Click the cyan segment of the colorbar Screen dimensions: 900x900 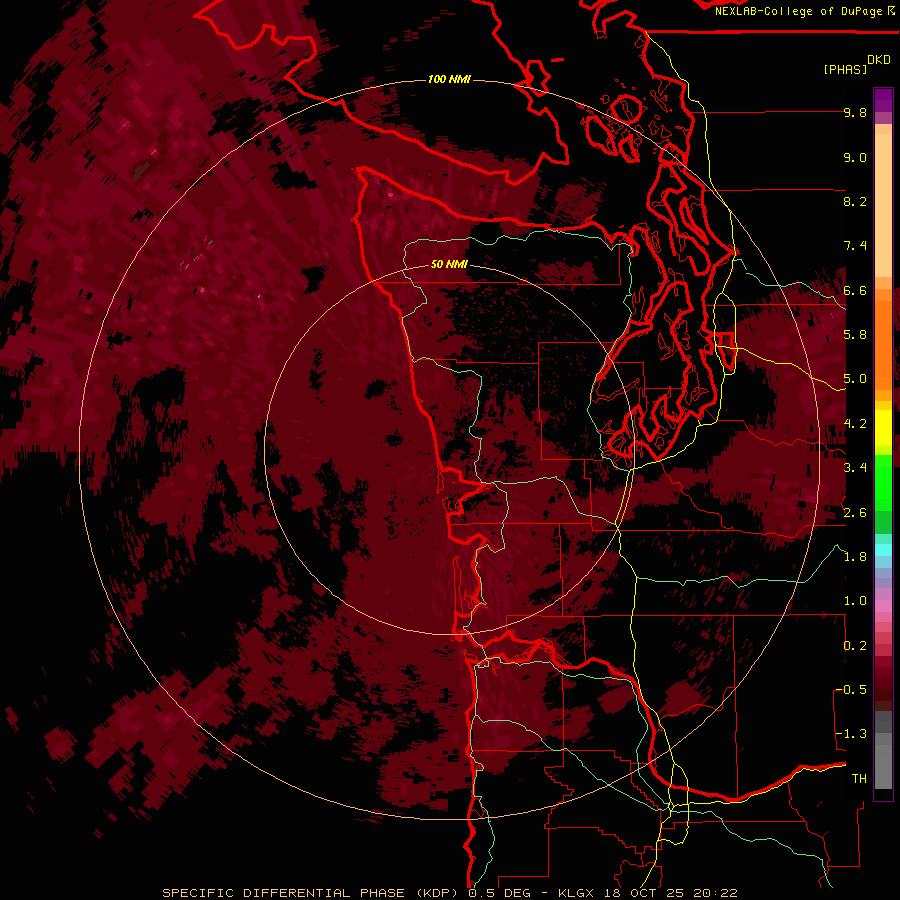[x=883, y=549]
